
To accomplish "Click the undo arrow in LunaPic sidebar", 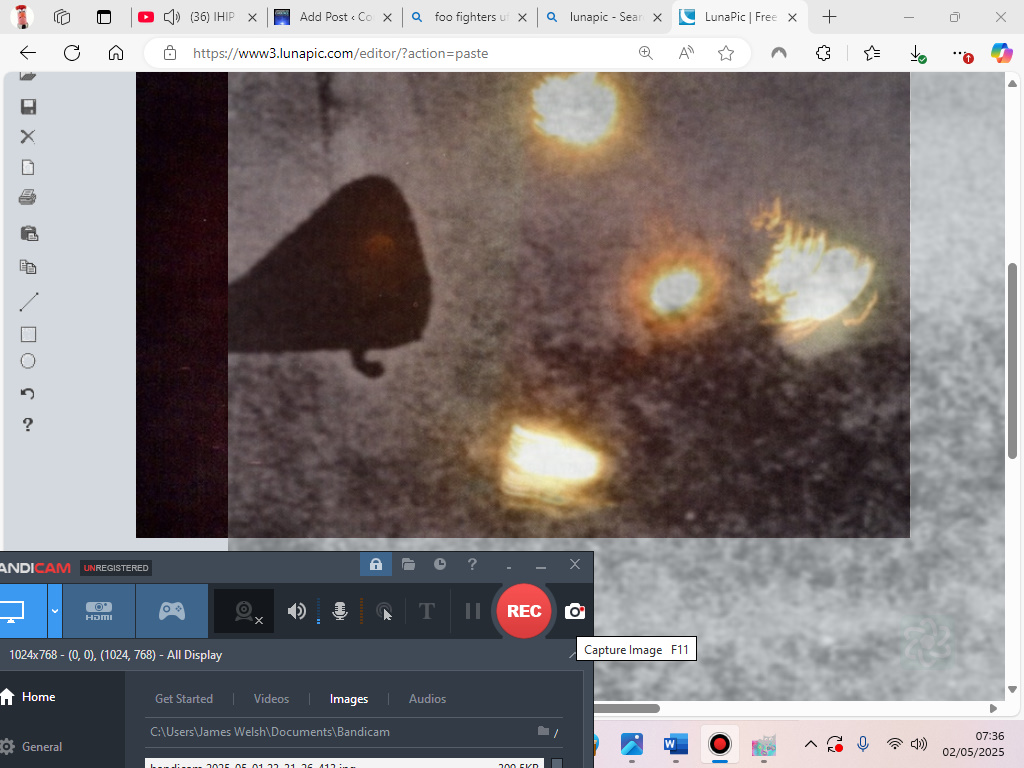I will [x=28, y=394].
